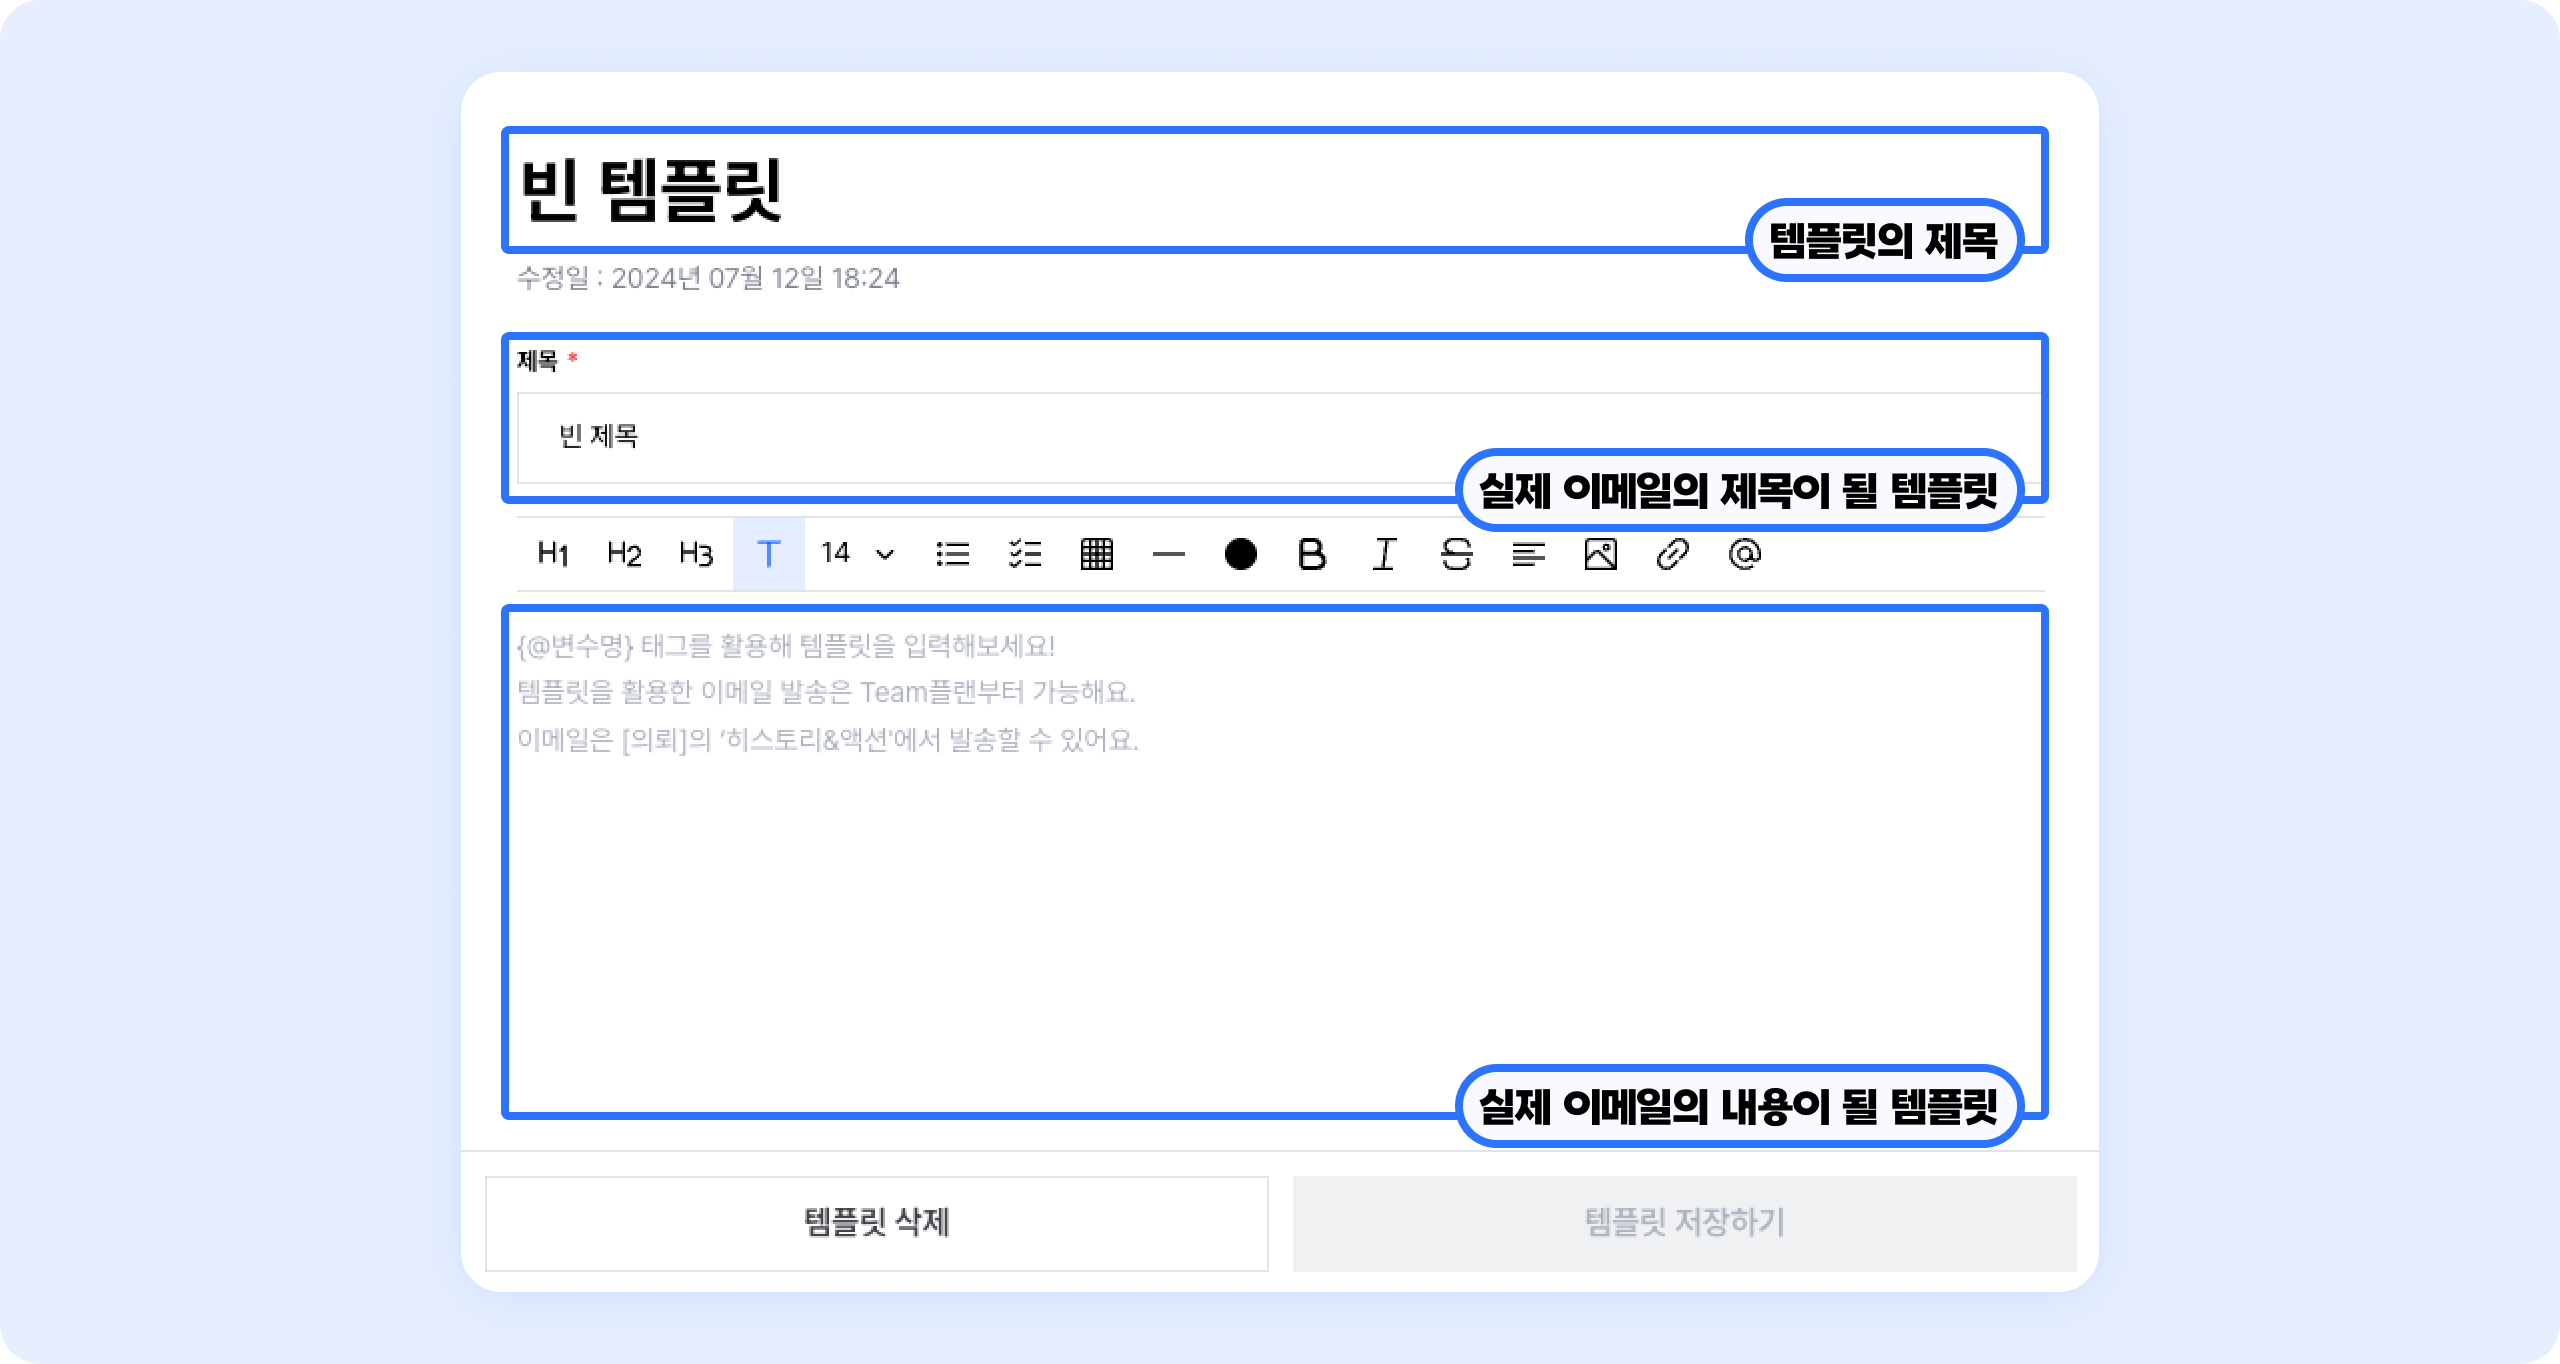The width and height of the screenshot is (2560, 1364).
Task: Insert a horizontal divider line
Action: click(1168, 554)
